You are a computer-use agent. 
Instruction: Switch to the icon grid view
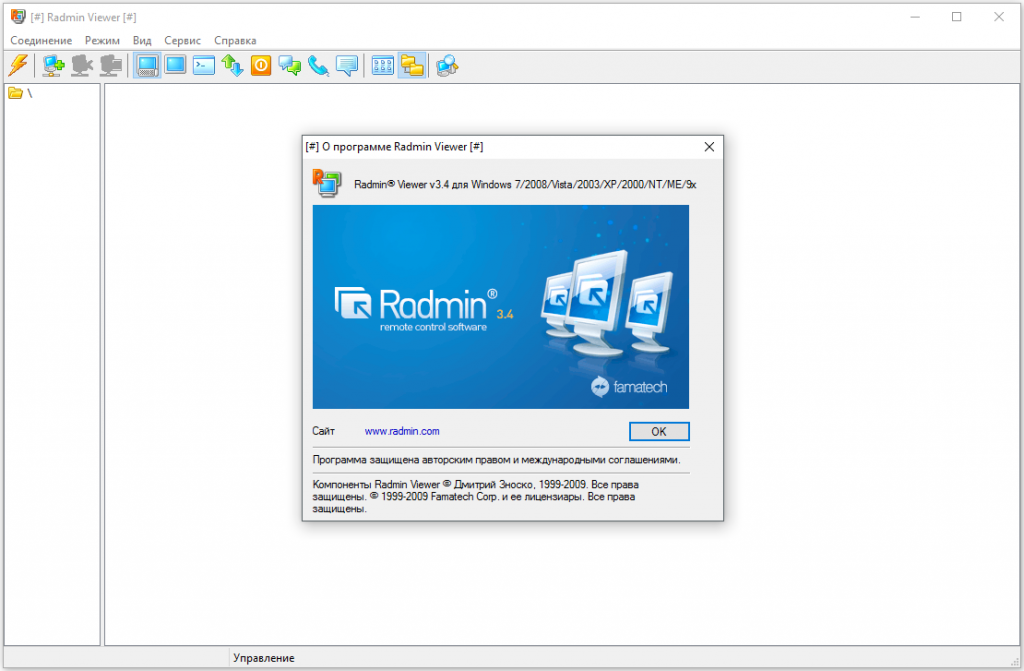[383, 65]
